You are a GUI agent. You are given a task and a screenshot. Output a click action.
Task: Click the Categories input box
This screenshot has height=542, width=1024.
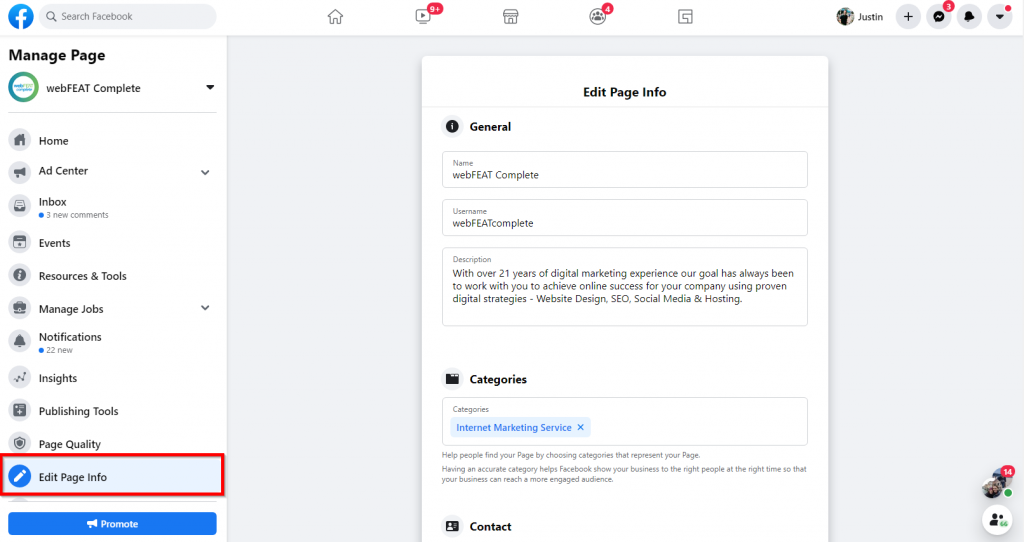point(624,421)
